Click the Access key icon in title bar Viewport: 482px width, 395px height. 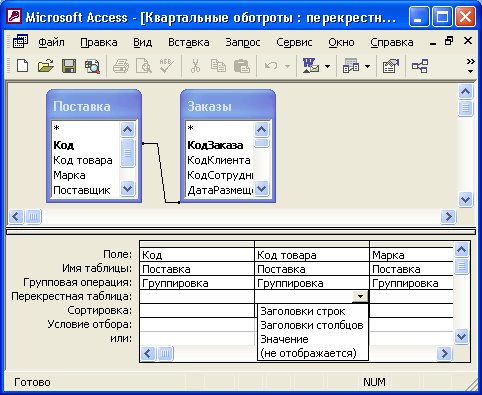click(x=14, y=16)
